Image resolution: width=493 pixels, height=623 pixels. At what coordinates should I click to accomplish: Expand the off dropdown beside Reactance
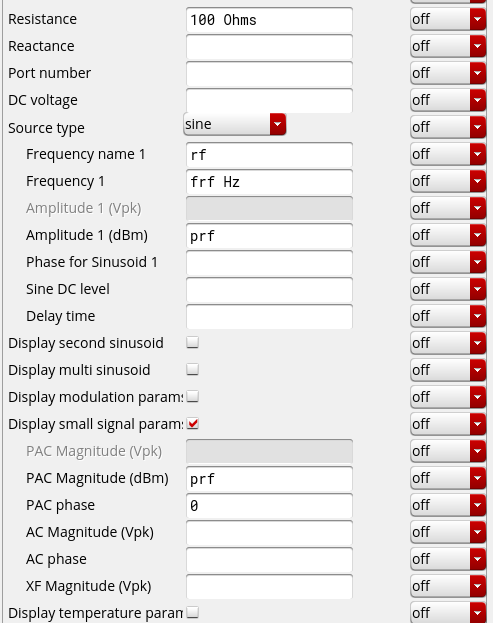[448, 46]
